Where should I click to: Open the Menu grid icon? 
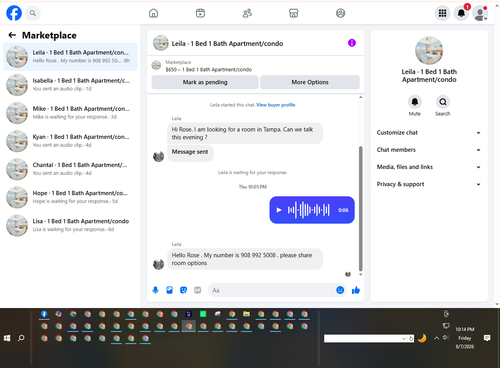pyautogui.click(x=442, y=13)
